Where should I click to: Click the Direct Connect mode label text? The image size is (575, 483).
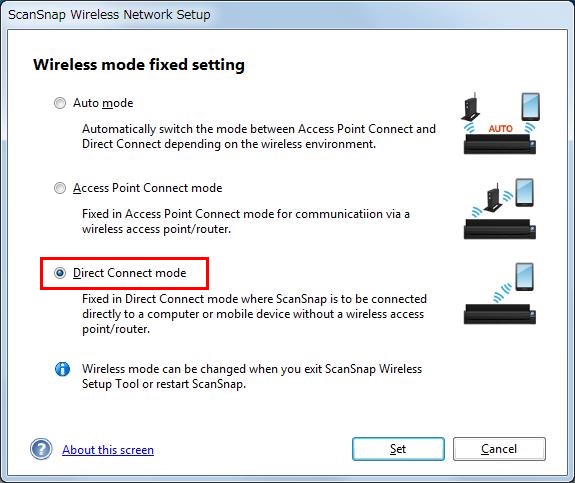pos(129,273)
